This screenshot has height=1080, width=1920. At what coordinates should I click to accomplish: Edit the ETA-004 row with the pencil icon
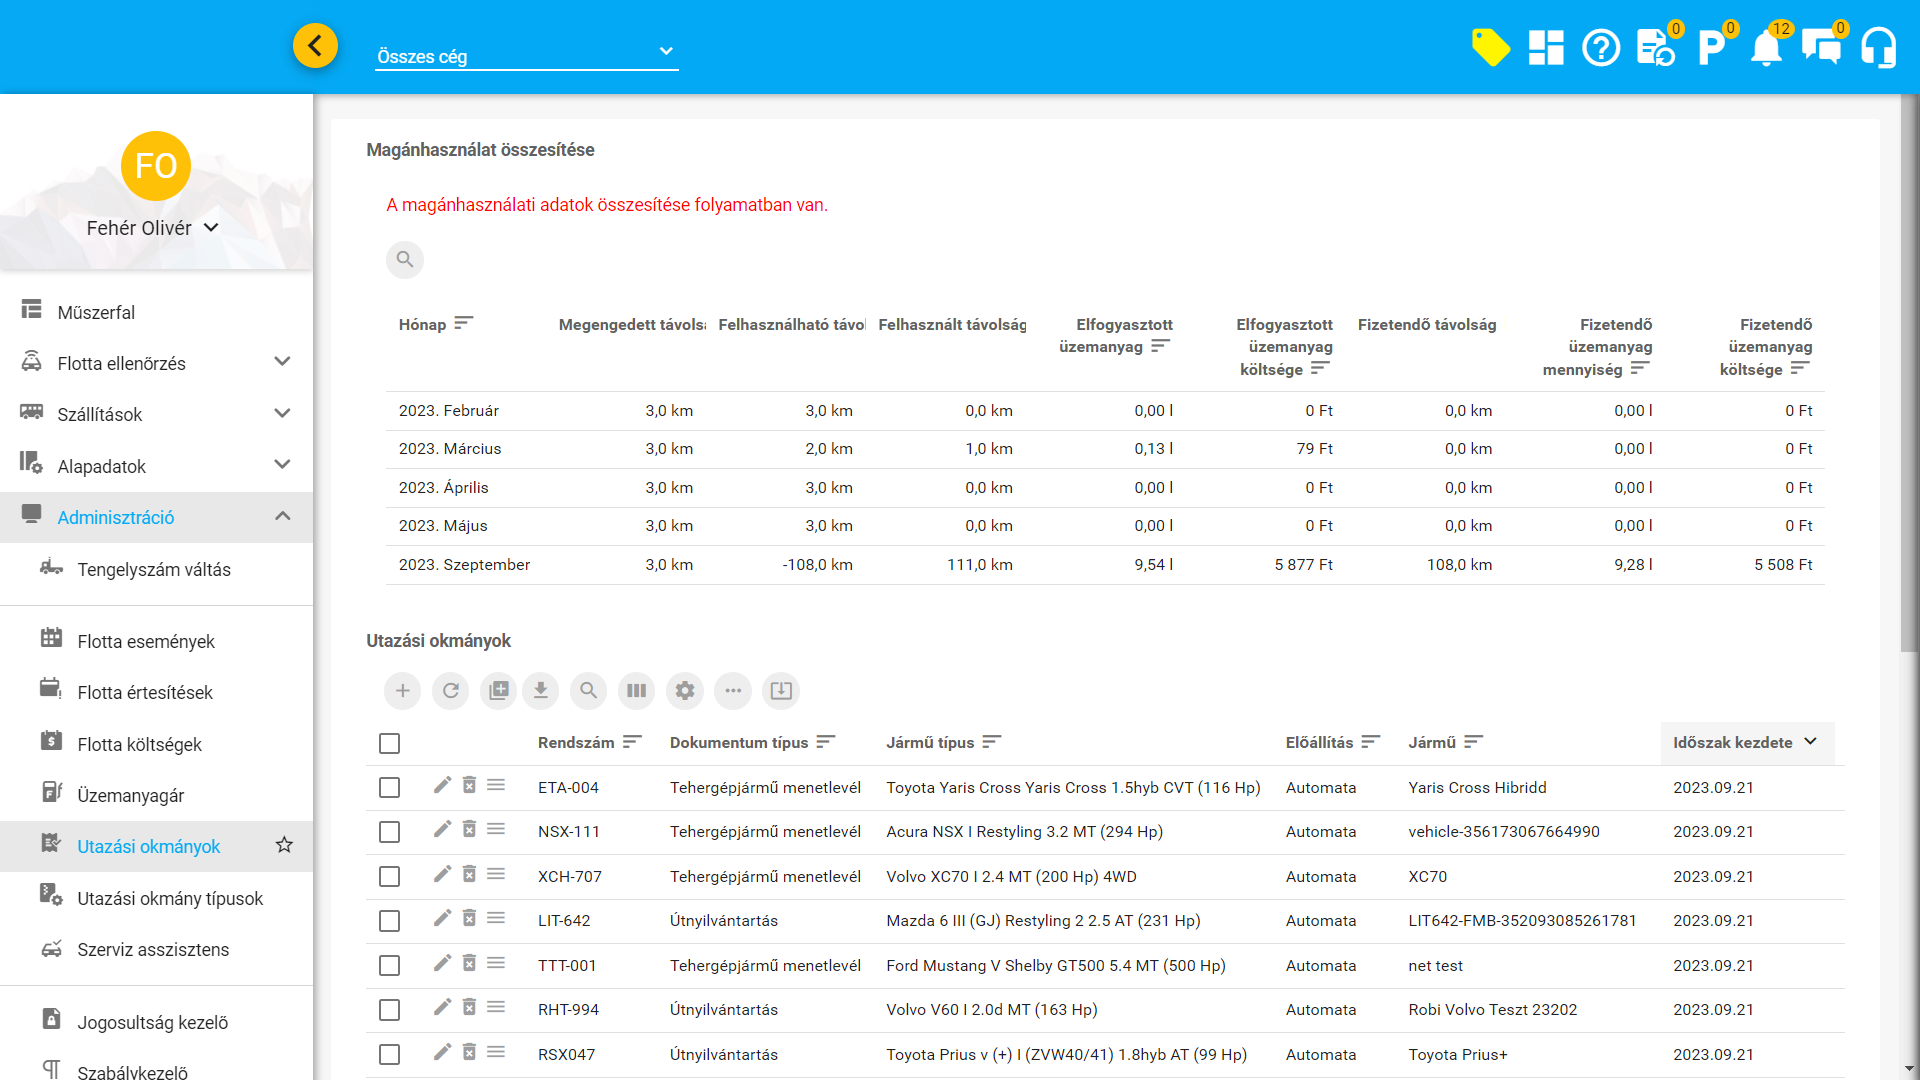pyautogui.click(x=442, y=786)
